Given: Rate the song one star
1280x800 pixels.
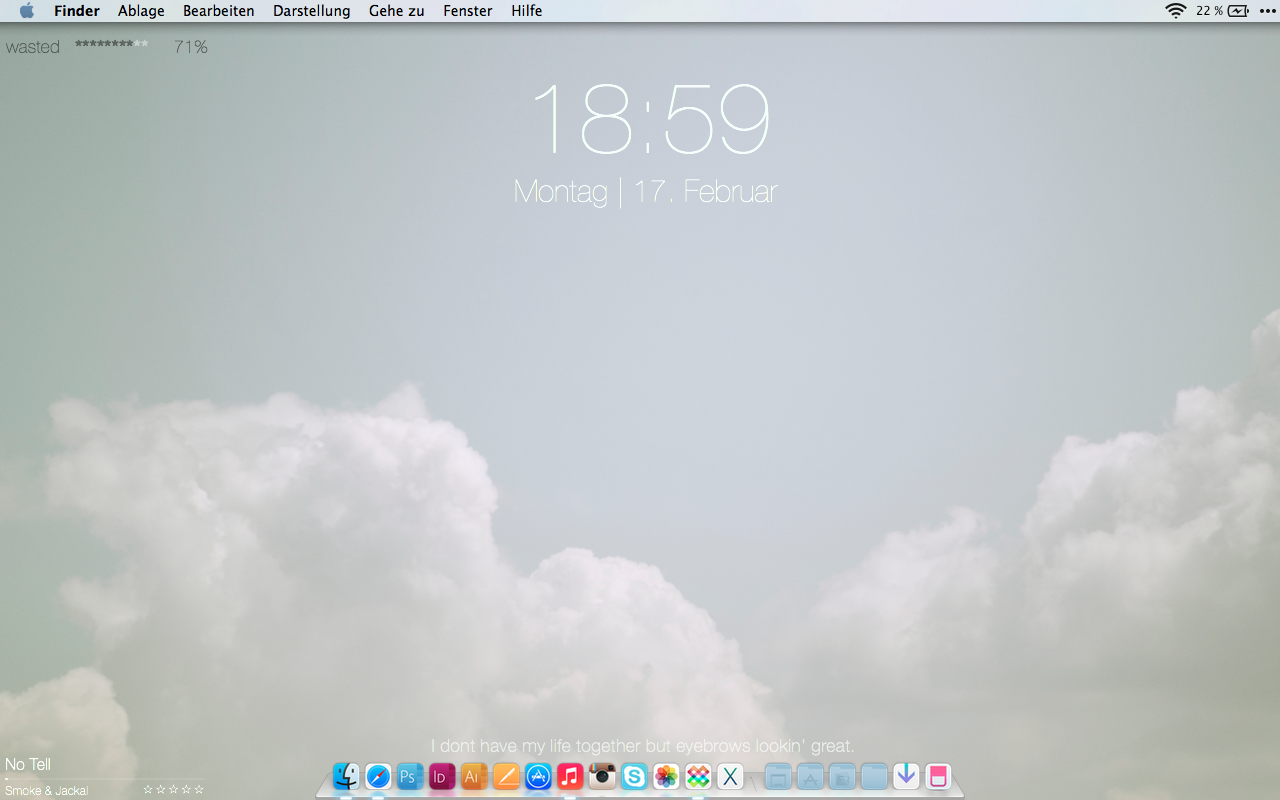Looking at the screenshot, I should coord(148,790).
